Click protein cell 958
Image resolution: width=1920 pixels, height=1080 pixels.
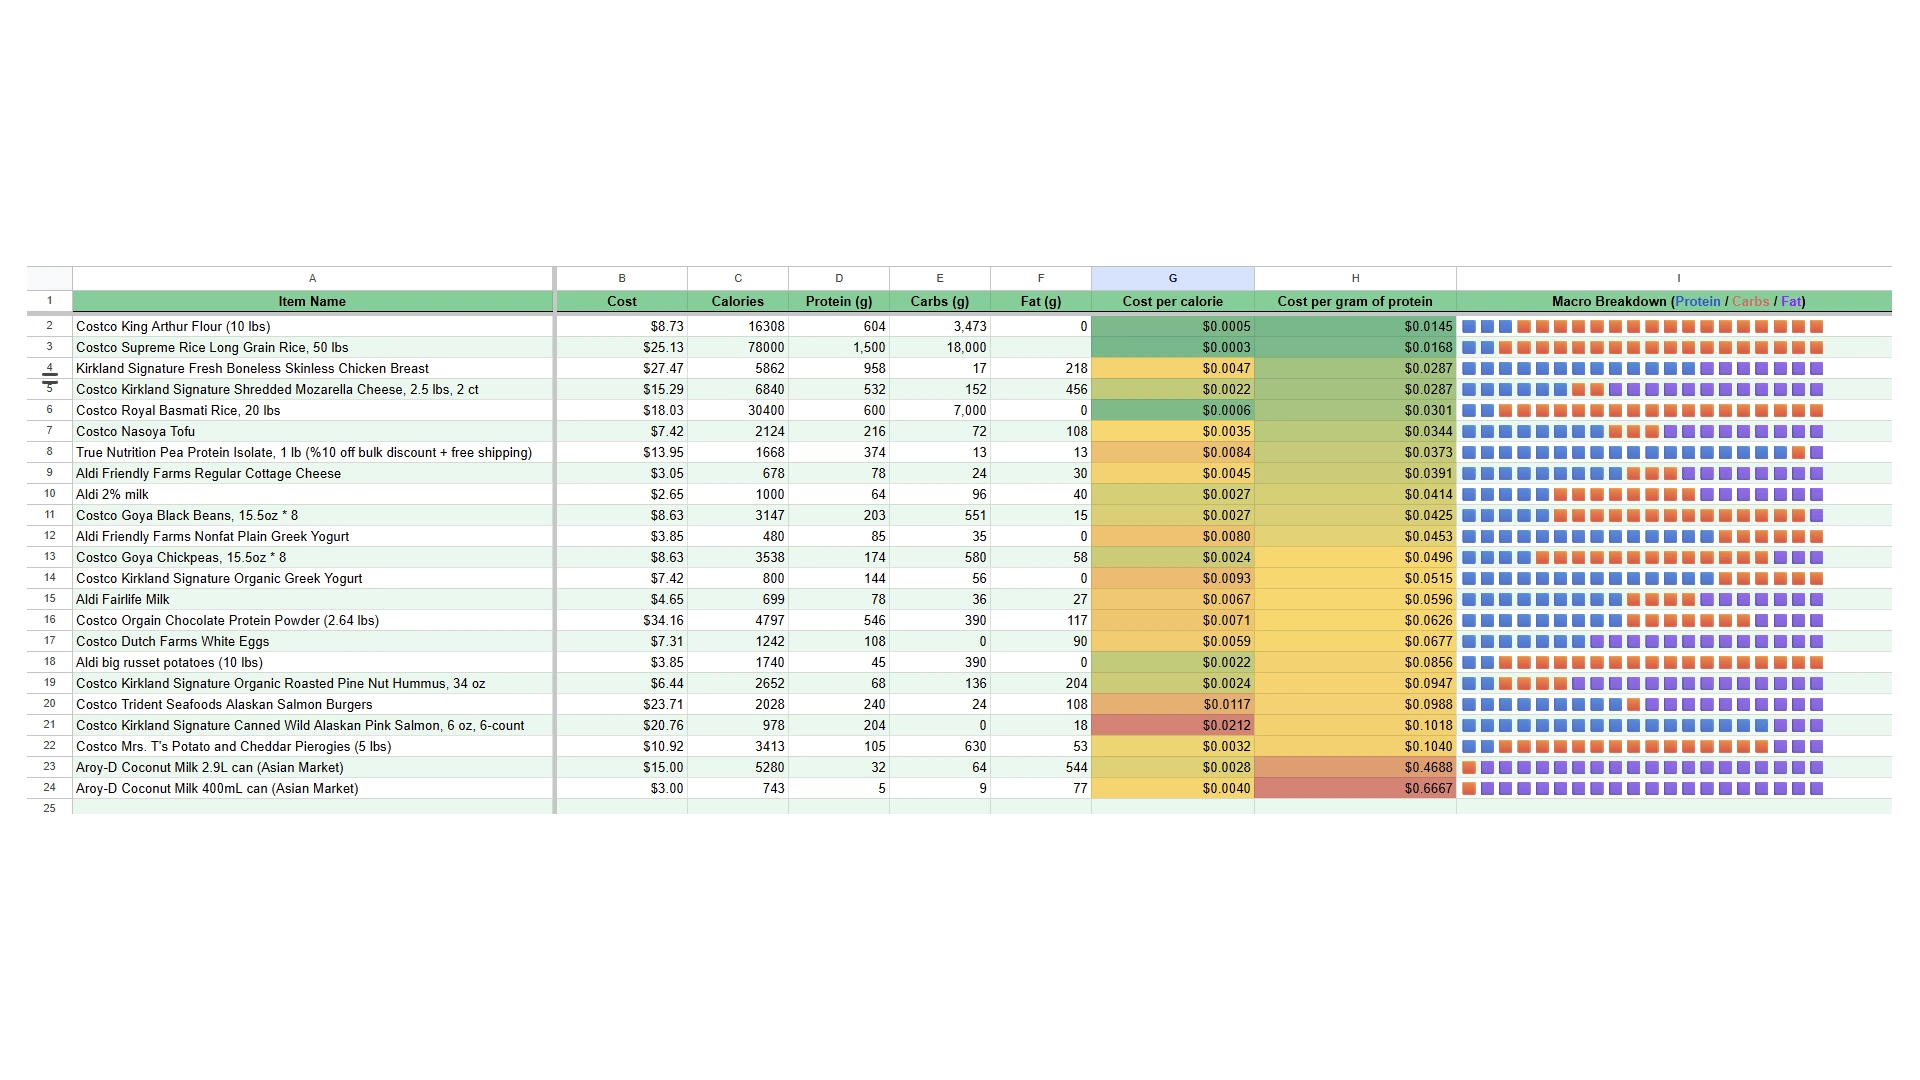(839, 368)
